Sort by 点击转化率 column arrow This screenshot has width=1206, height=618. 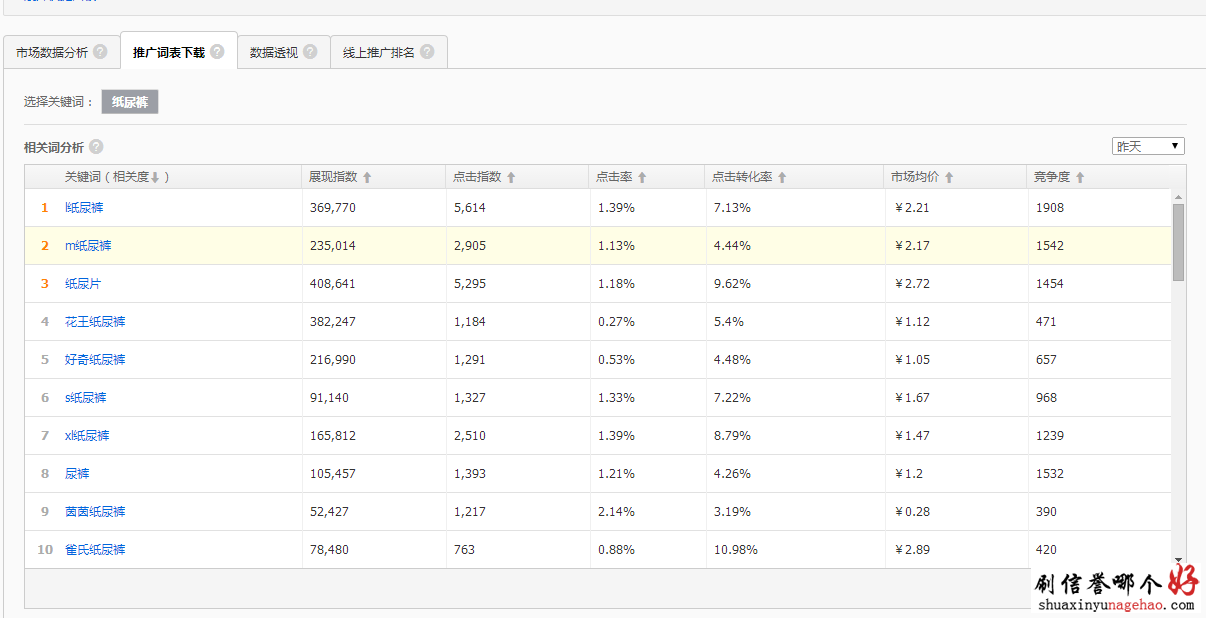(x=782, y=177)
